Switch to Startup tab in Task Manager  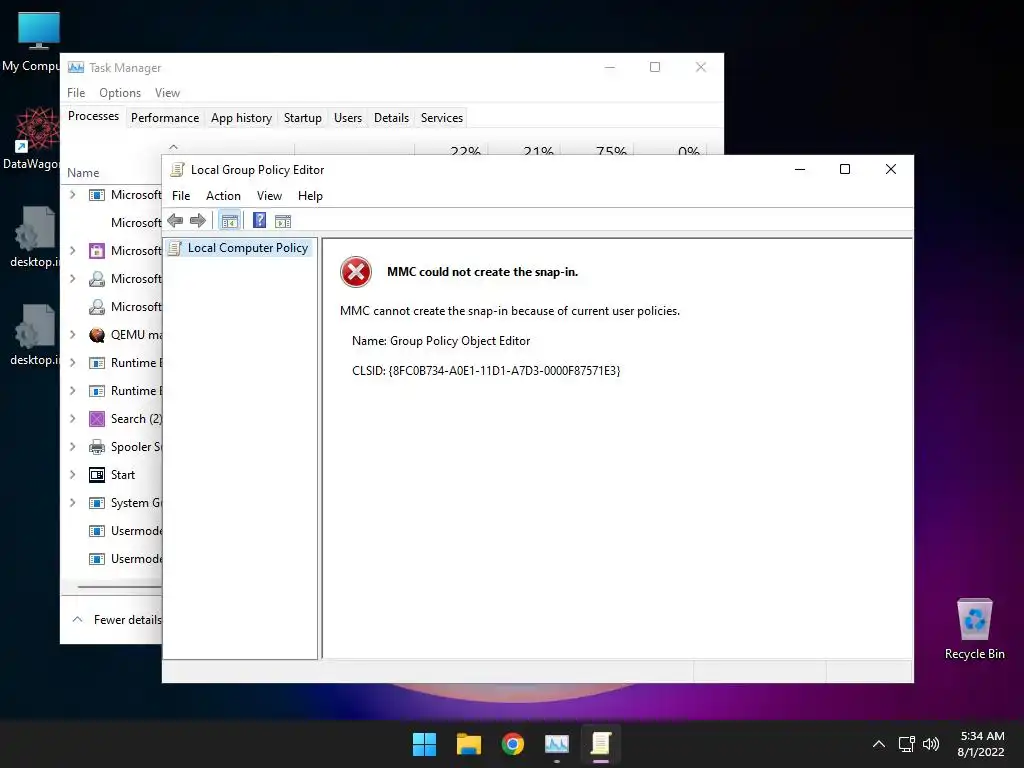[x=302, y=118]
